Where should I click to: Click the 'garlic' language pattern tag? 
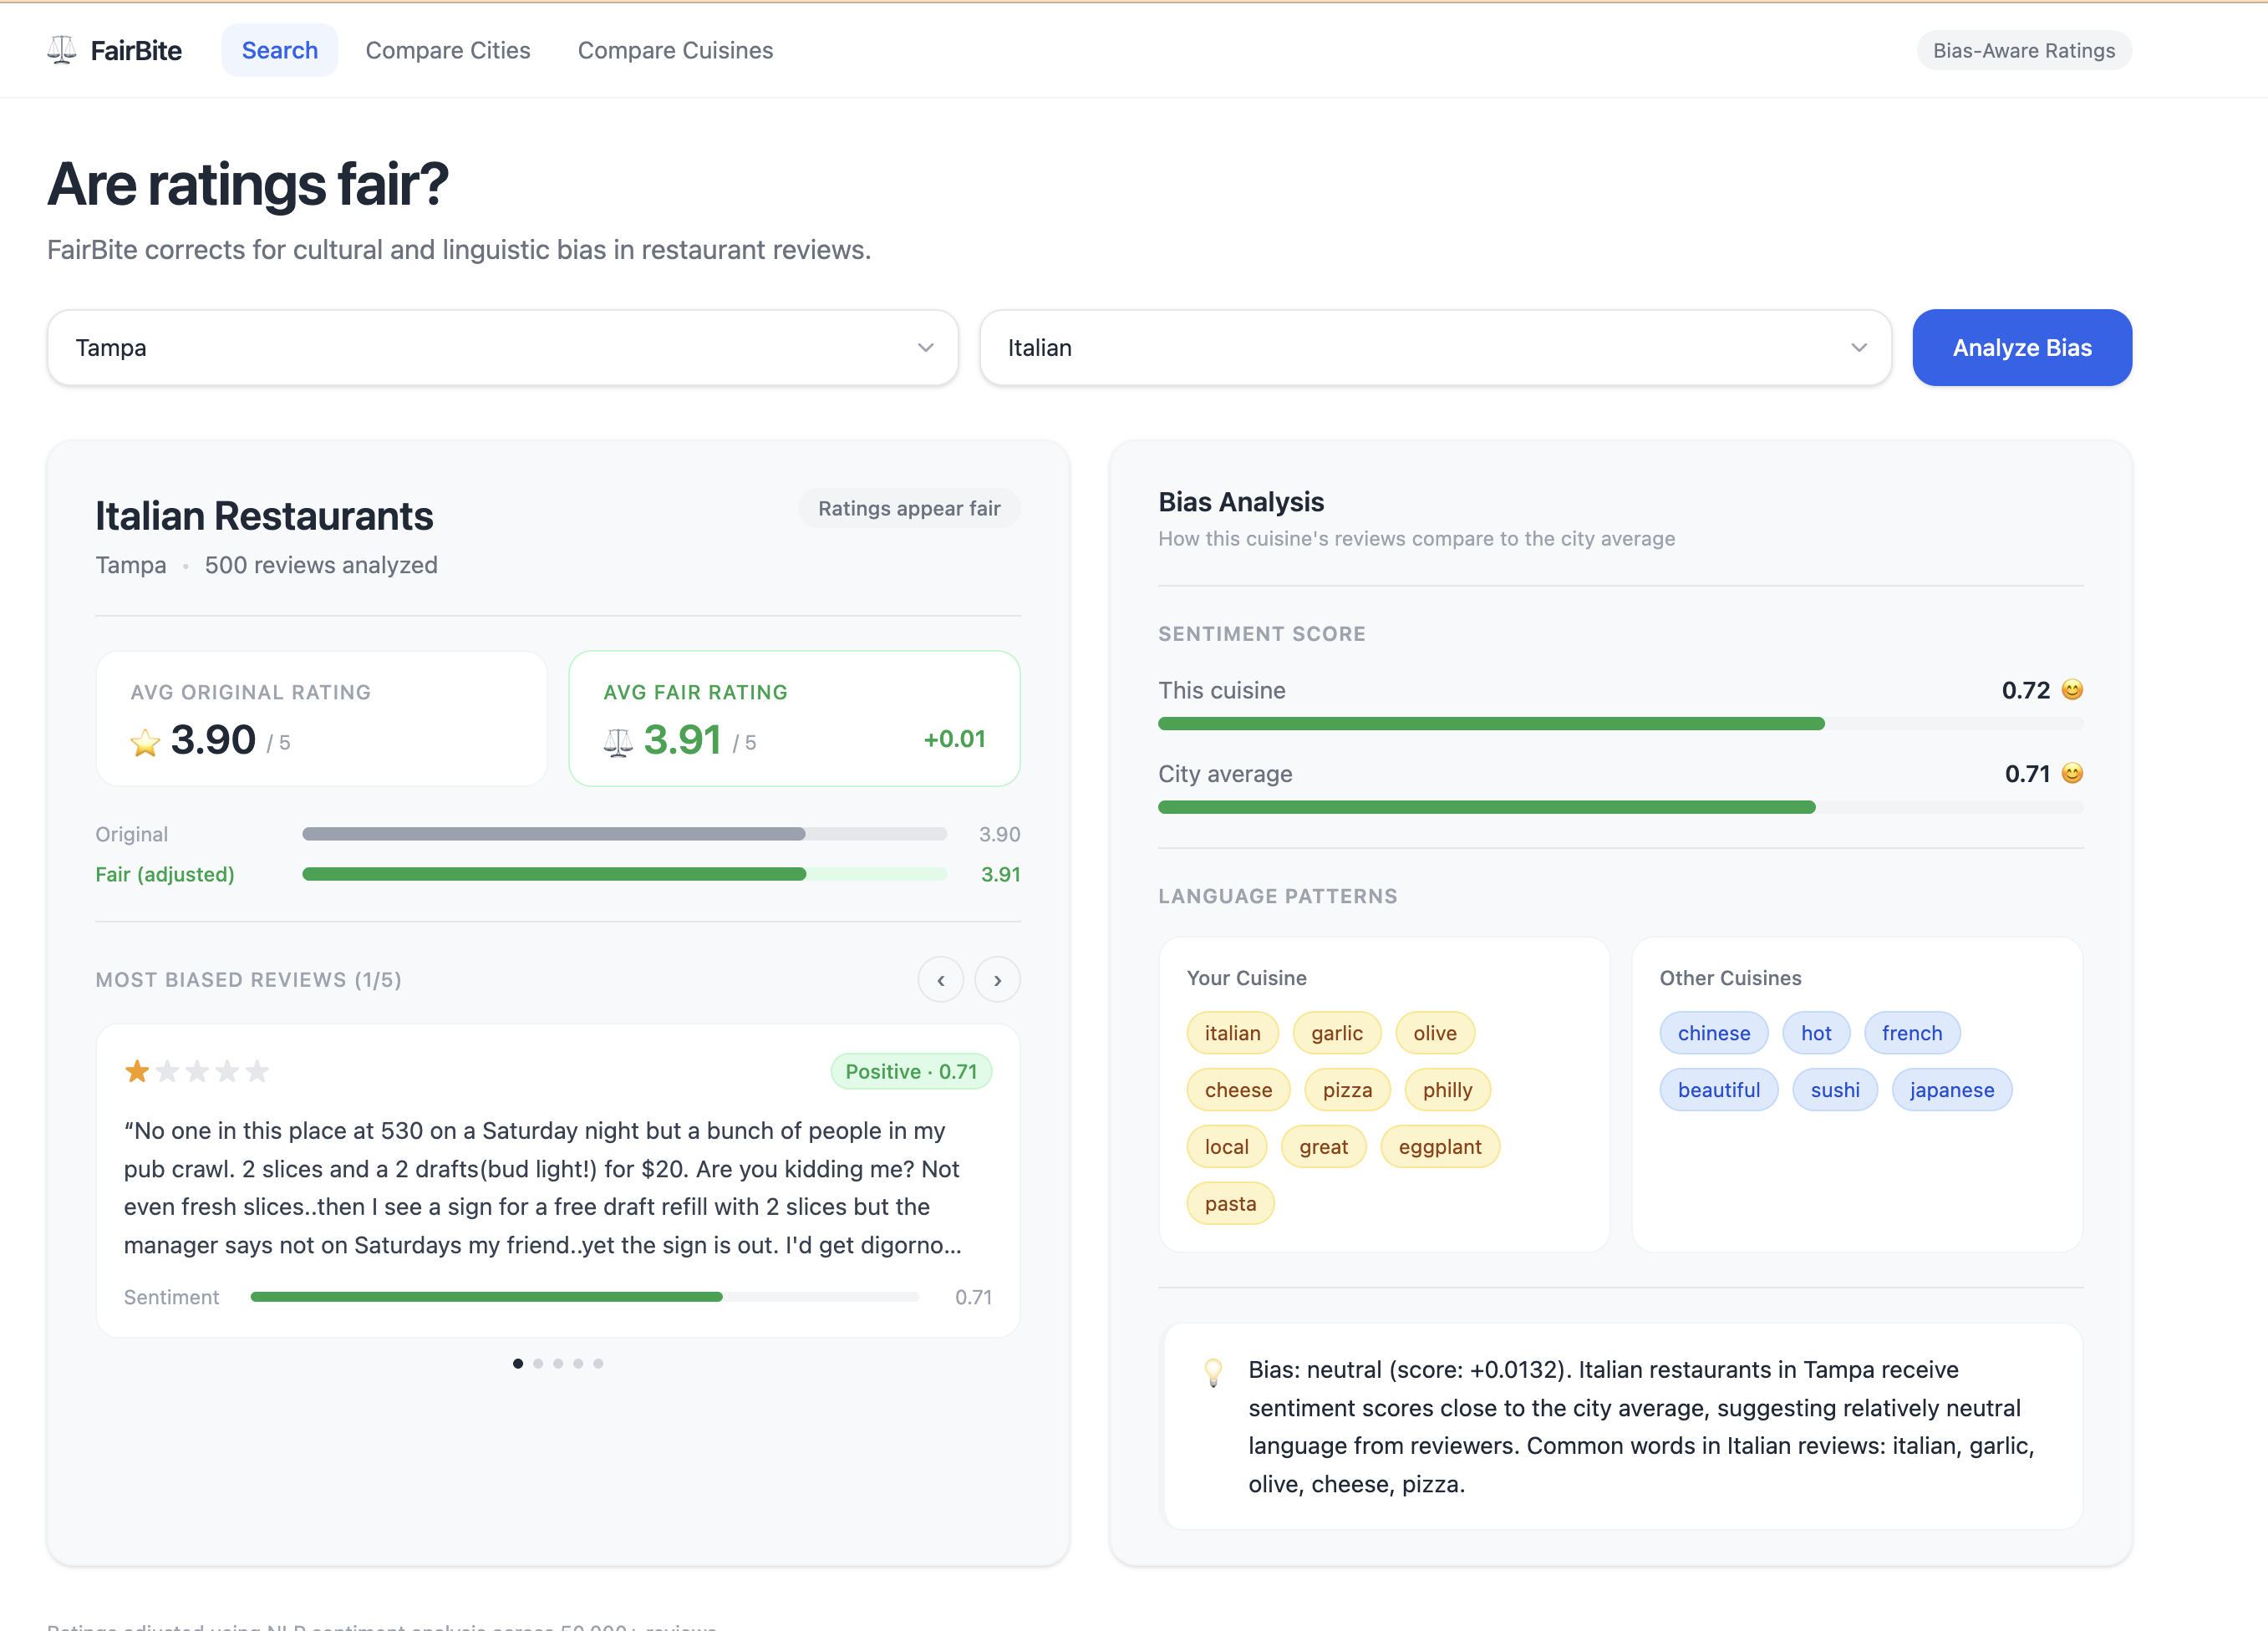click(1336, 1033)
